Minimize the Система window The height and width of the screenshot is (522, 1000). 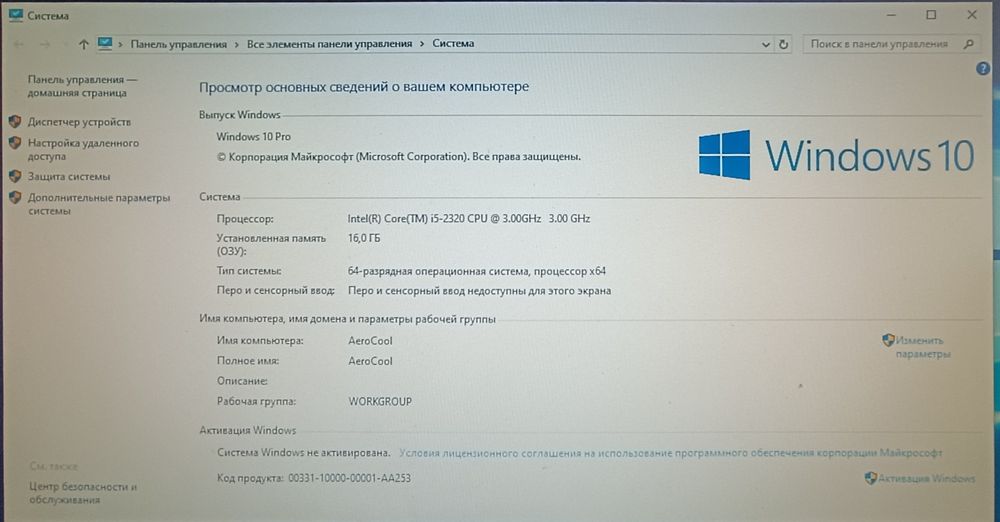click(892, 15)
